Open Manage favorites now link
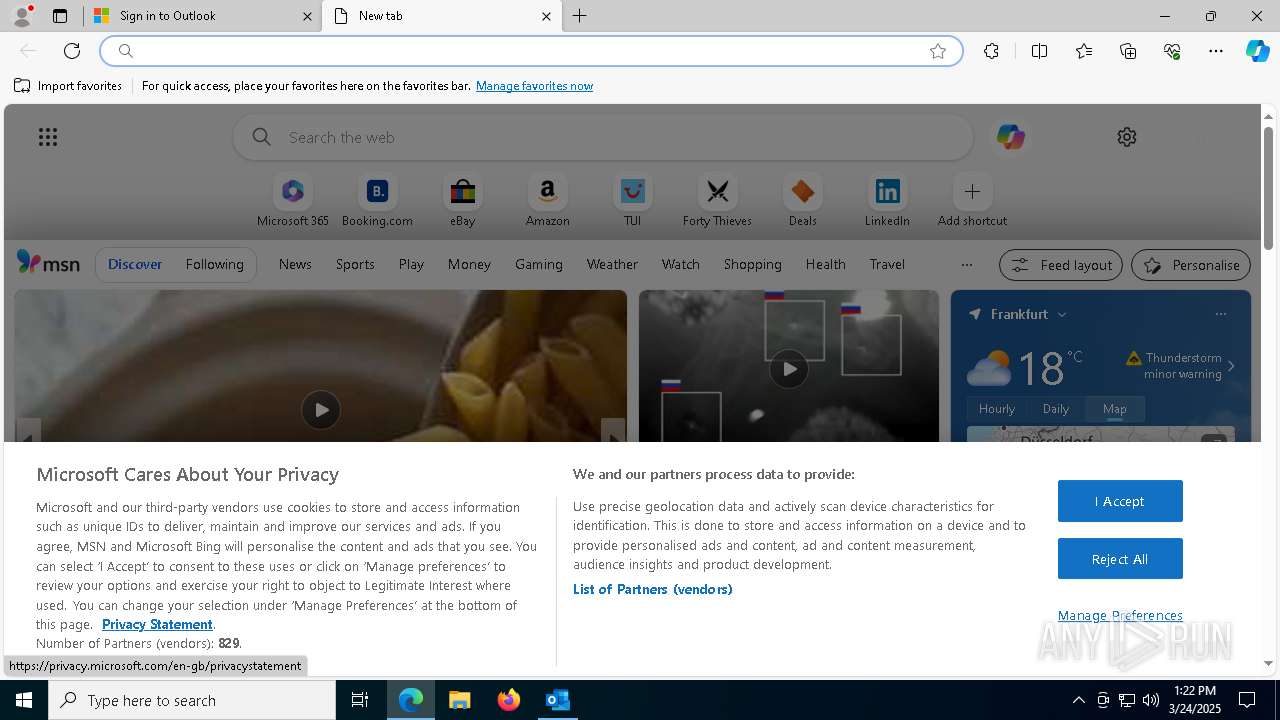Viewport: 1280px width, 720px height. tap(534, 86)
